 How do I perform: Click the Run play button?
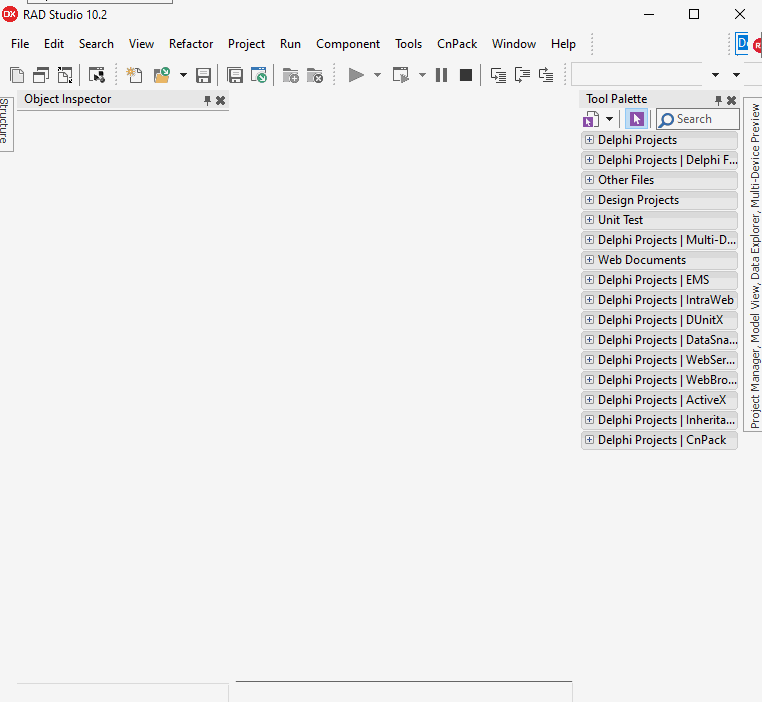click(x=356, y=75)
